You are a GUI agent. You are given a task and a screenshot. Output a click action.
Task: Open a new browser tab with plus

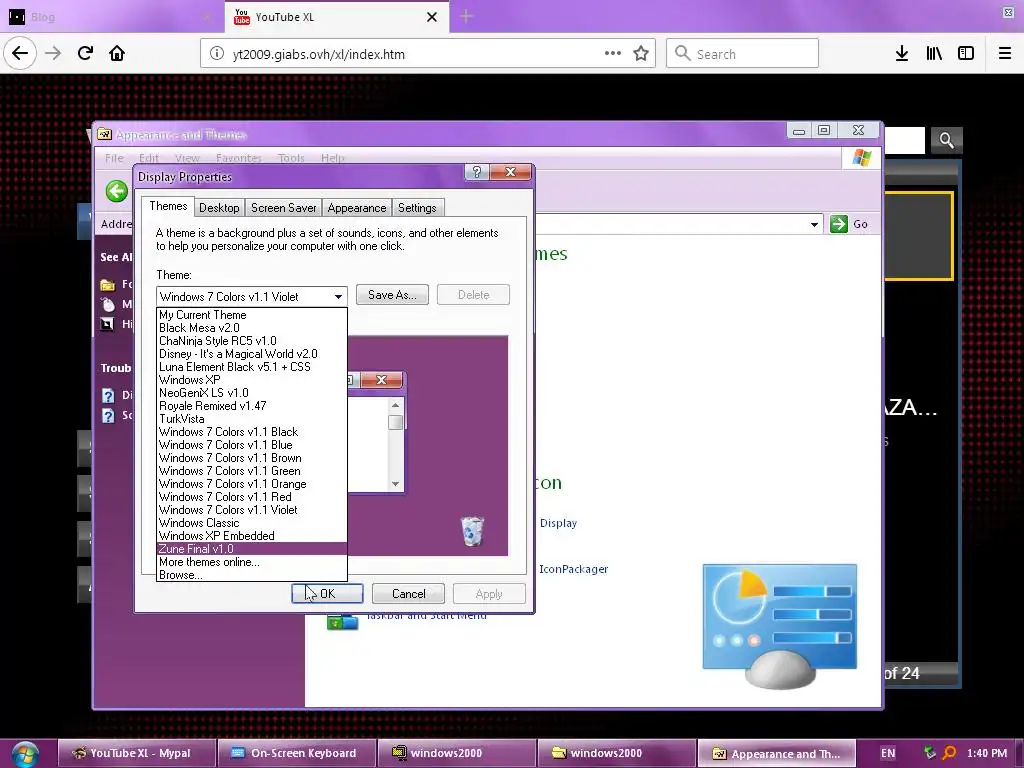click(x=466, y=16)
